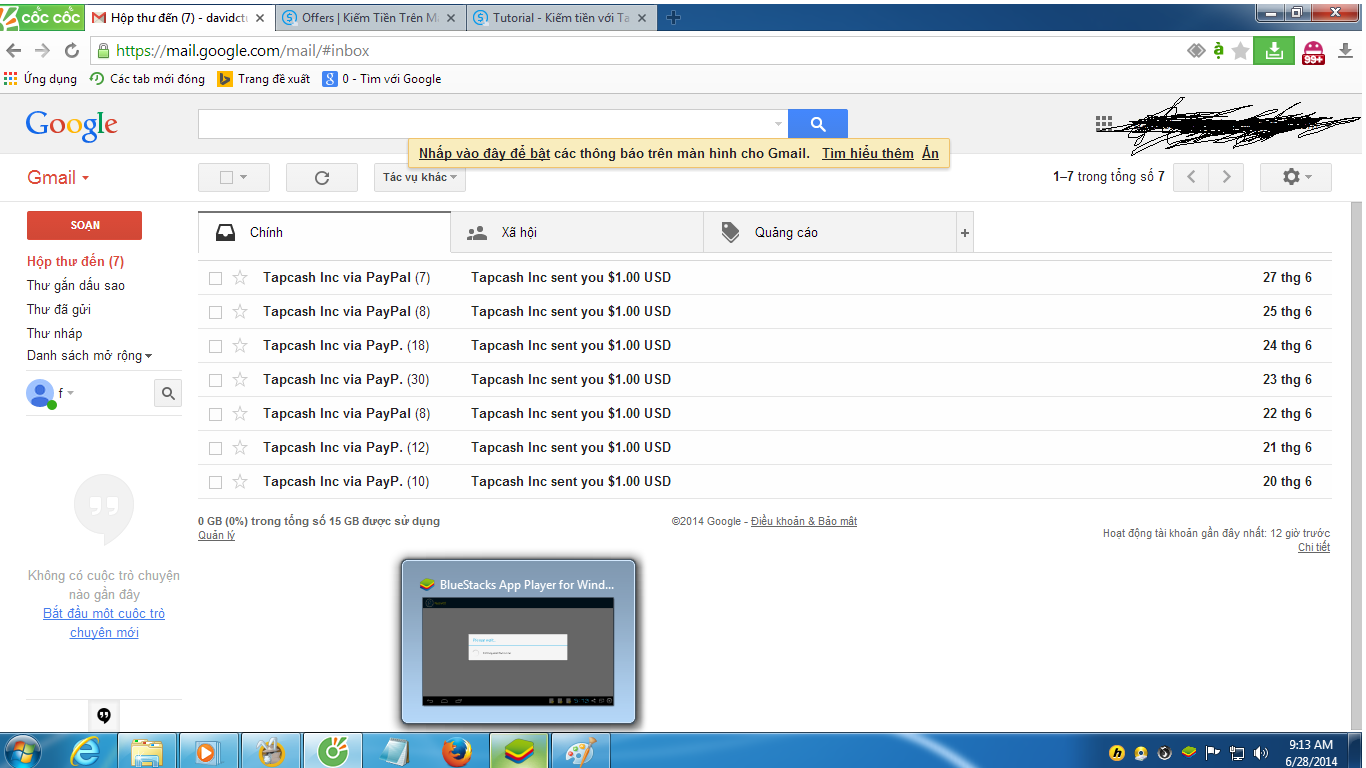Viewport: 1366px width, 768px height.
Task: Open a new browser tab
Action: tap(673, 17)
